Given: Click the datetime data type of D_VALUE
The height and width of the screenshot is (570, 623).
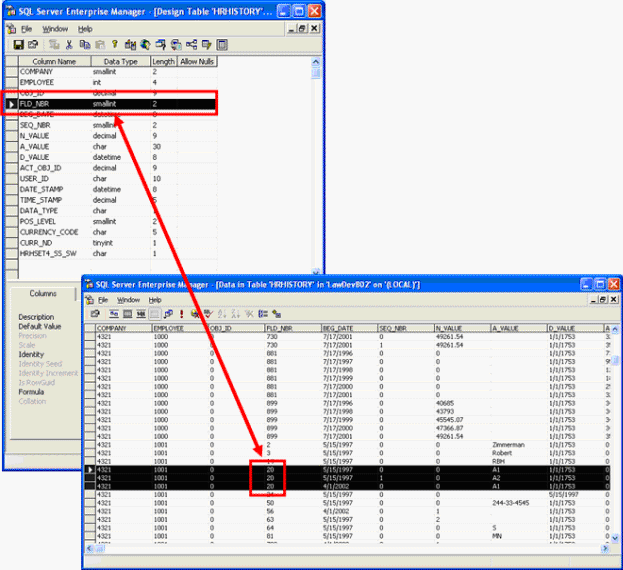Looking at the screenshot, I should click(107, 157).
